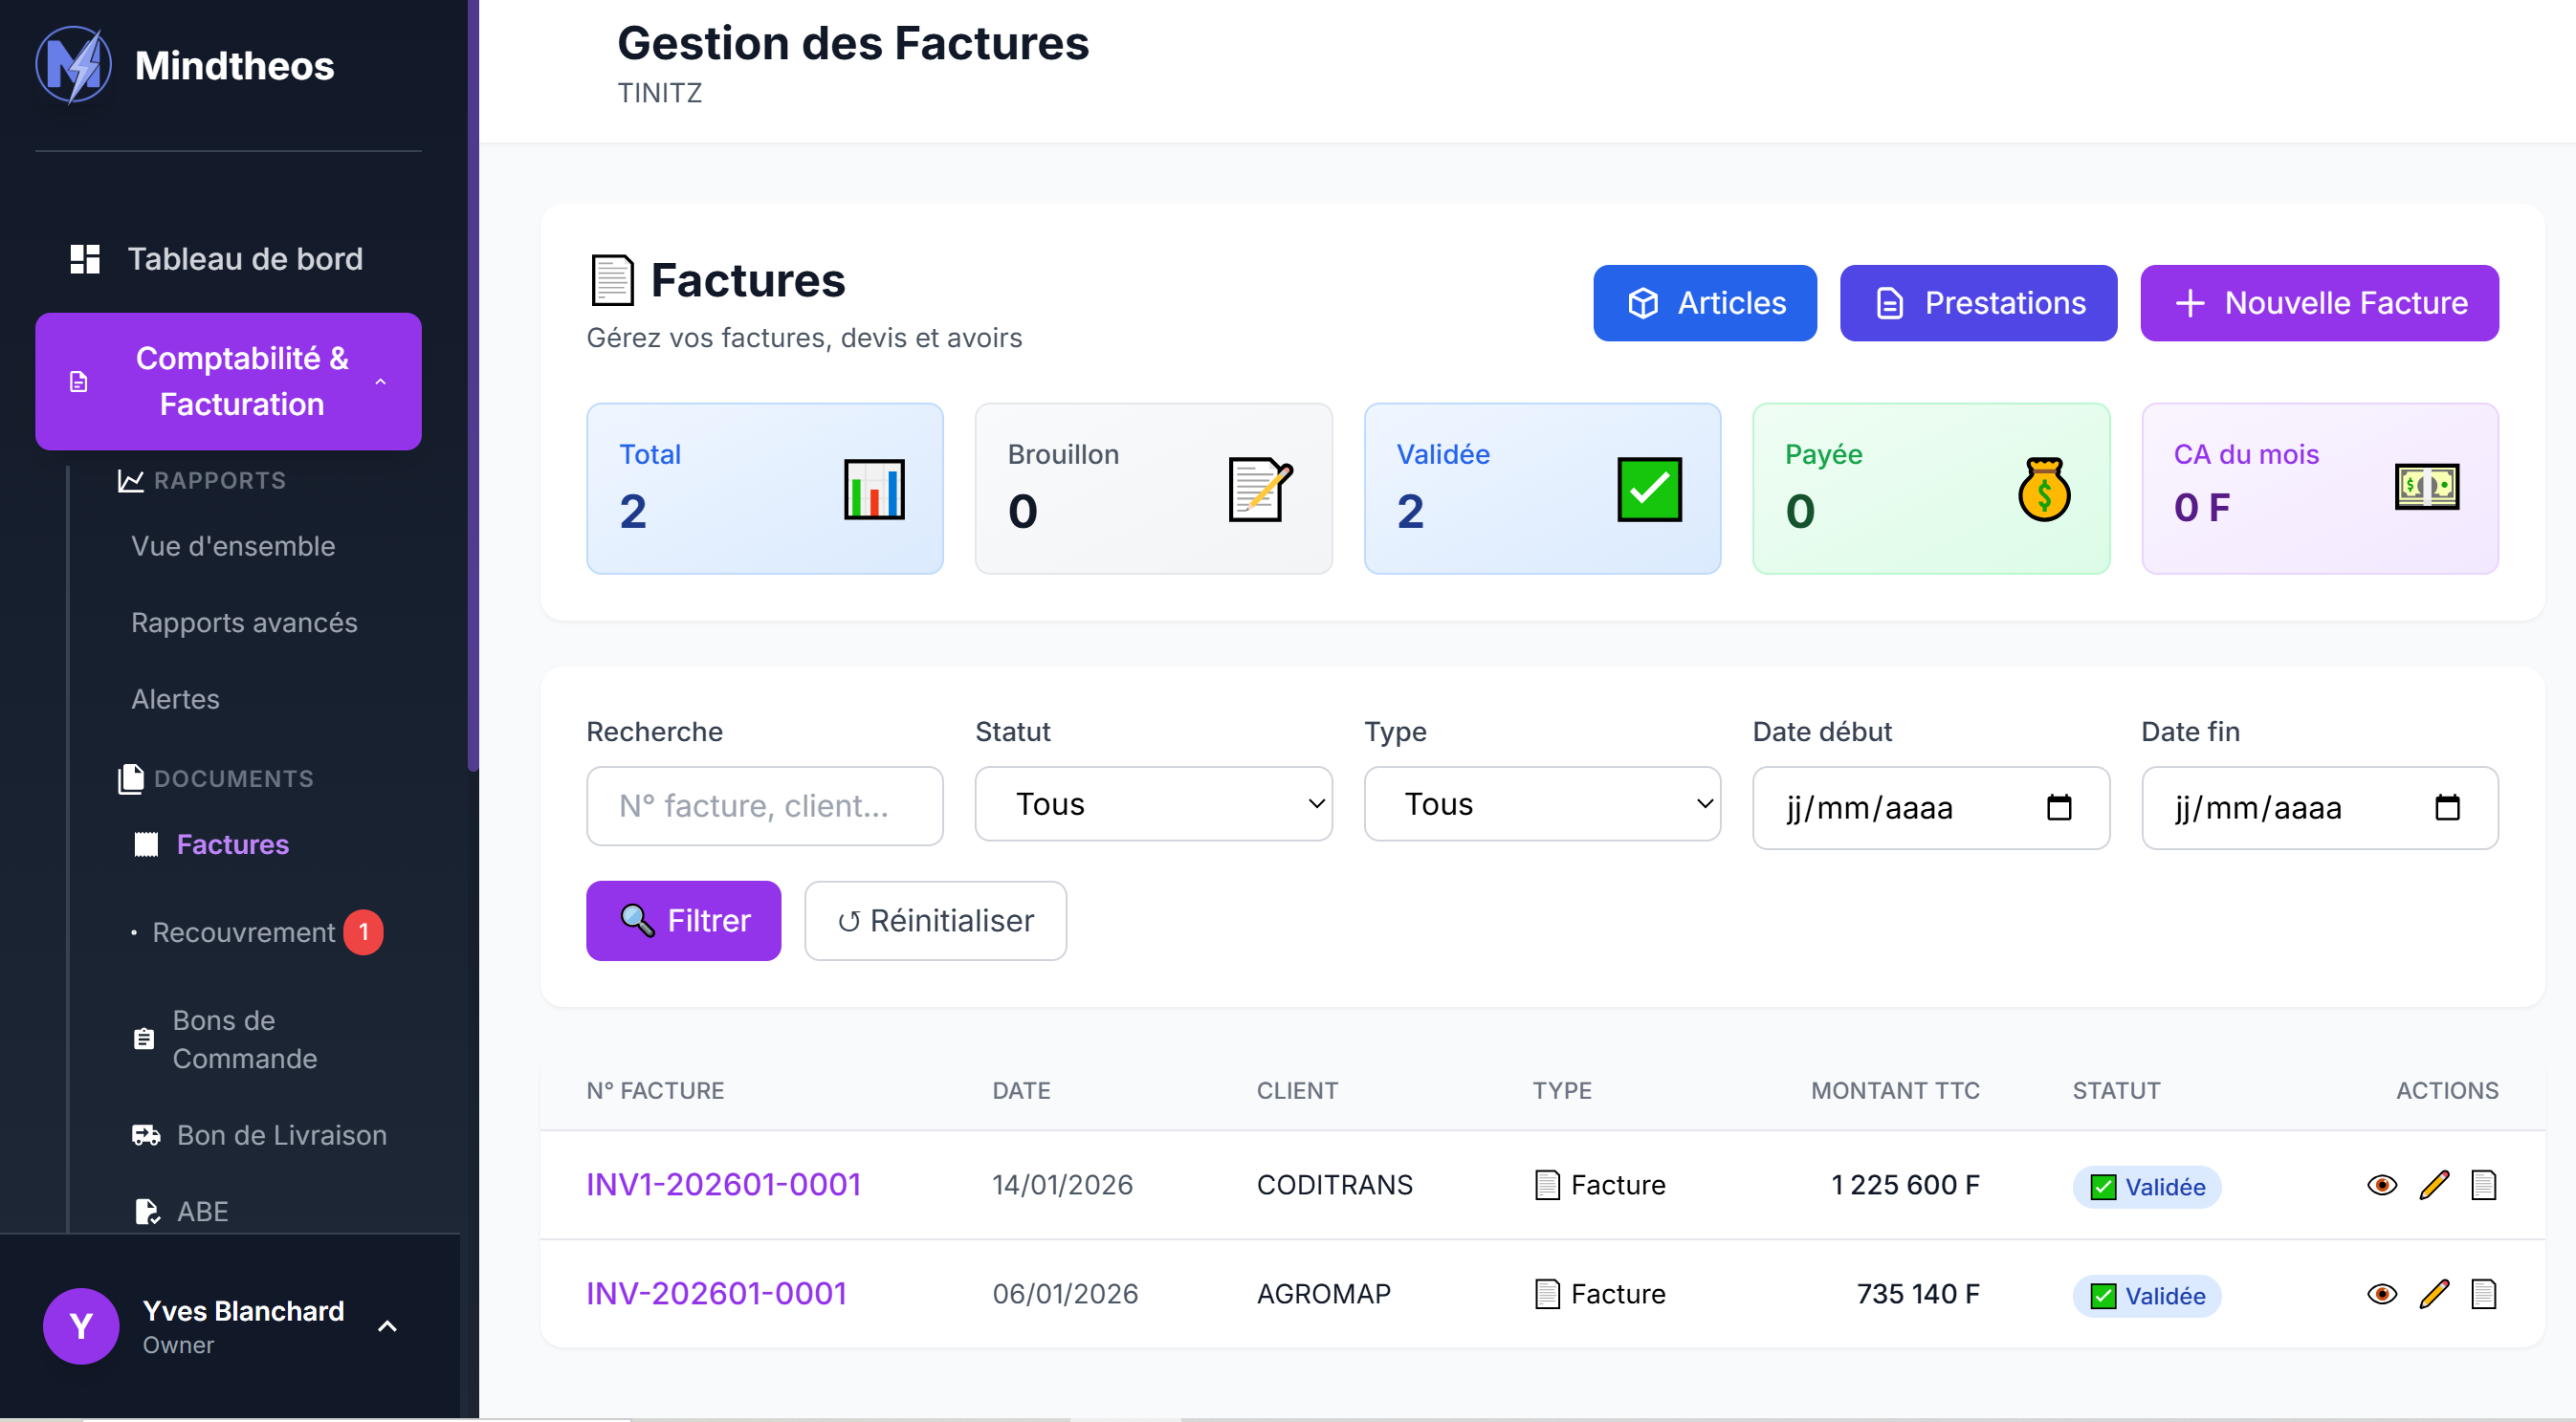Select Factures in the sidebar

232,844
